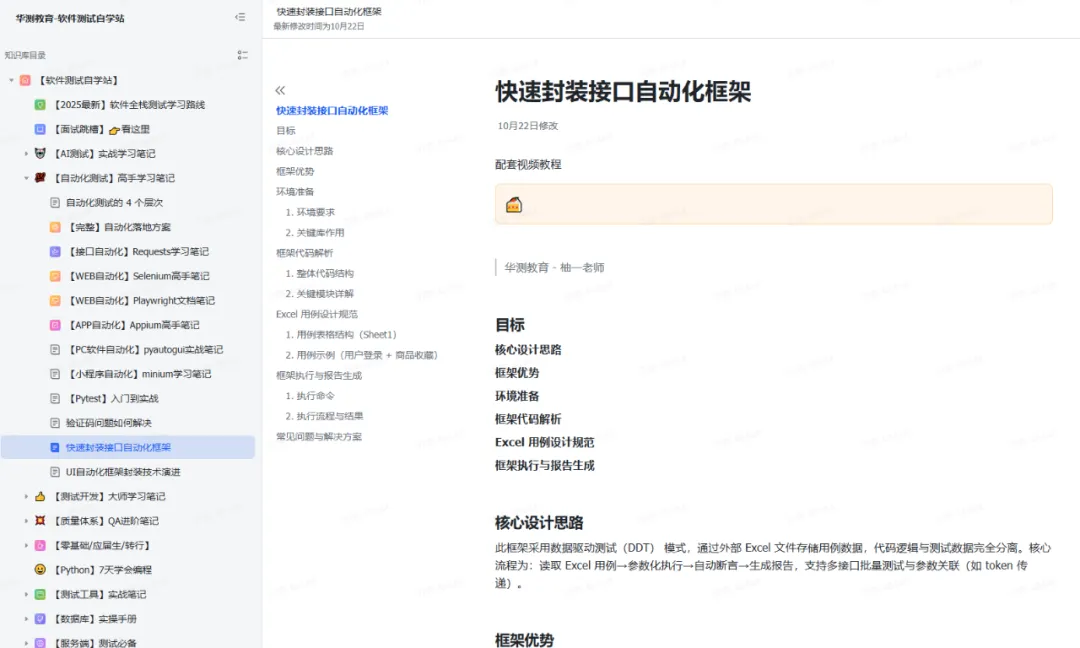Click the list view icon beside 知识库目录
The image size is (1080, 648).
242,55
